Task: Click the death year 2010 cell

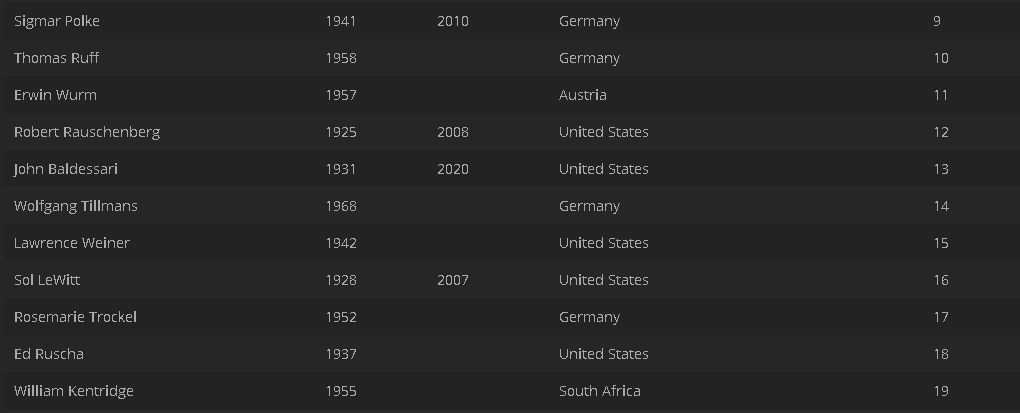Action: pyautogui.click(x=453, y=21)
